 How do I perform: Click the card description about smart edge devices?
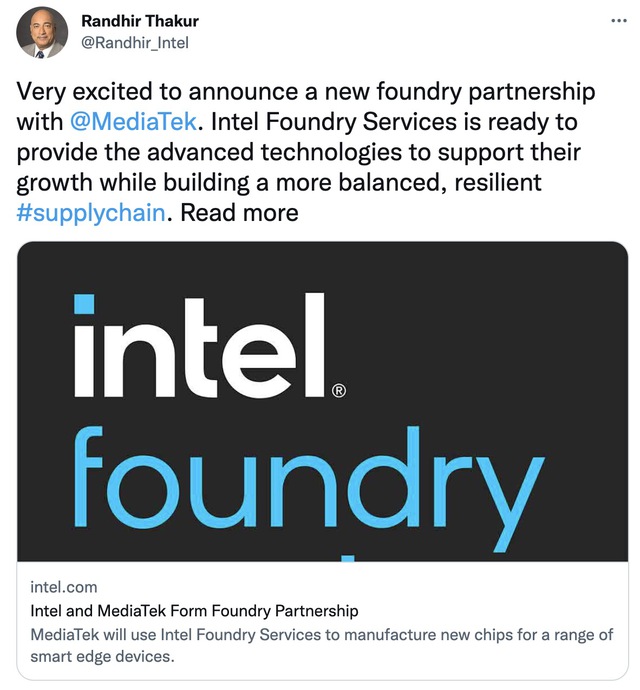pyautogui.click(x=322, y=645)
